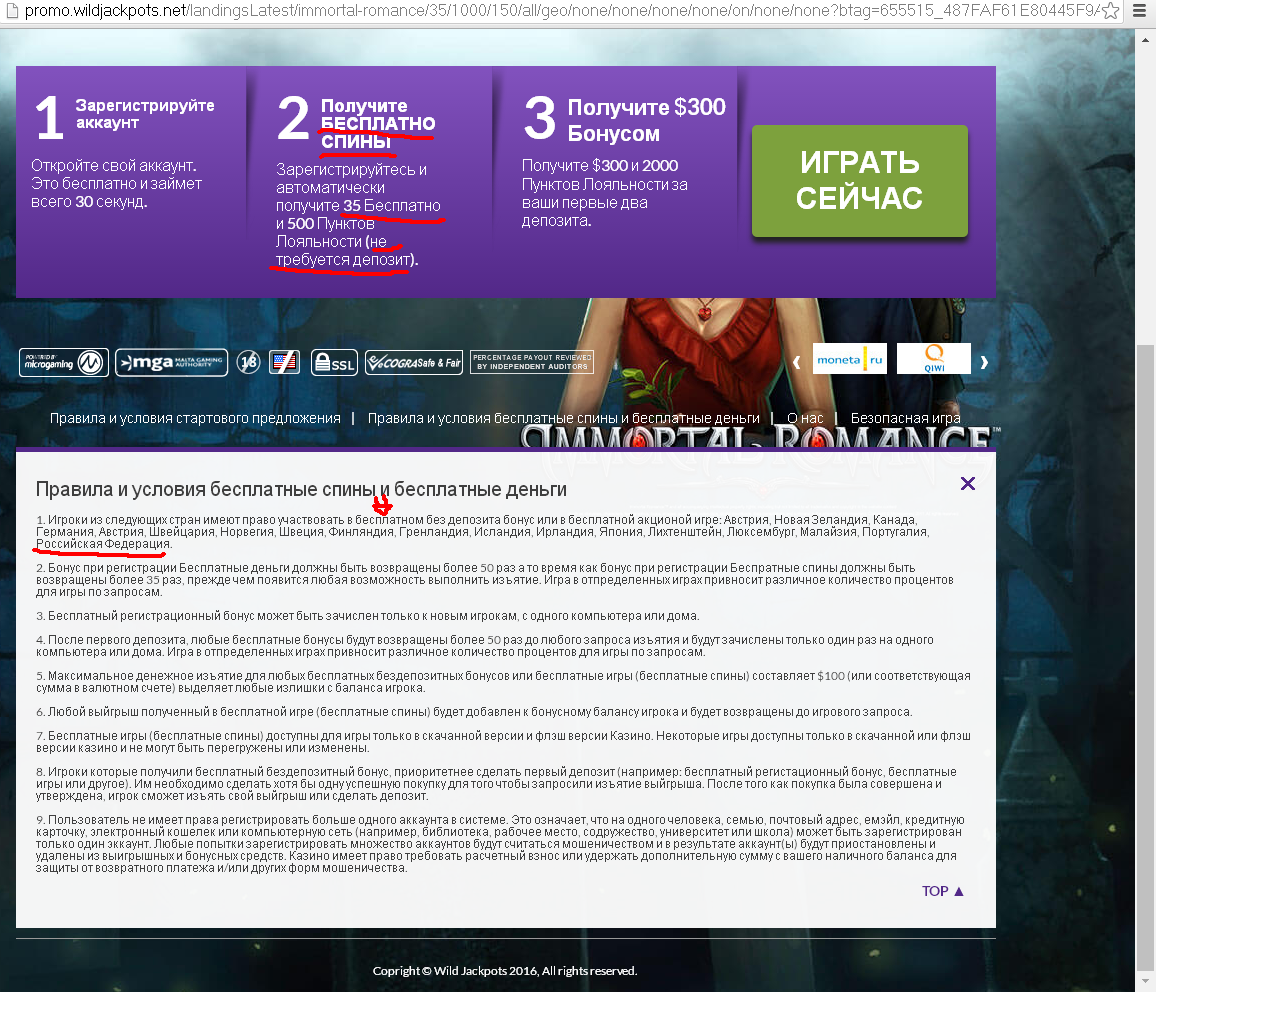Click the 18+ age restriction icon
Viewport: 1280px width, 1024px height.
click(x=249, y=362)
